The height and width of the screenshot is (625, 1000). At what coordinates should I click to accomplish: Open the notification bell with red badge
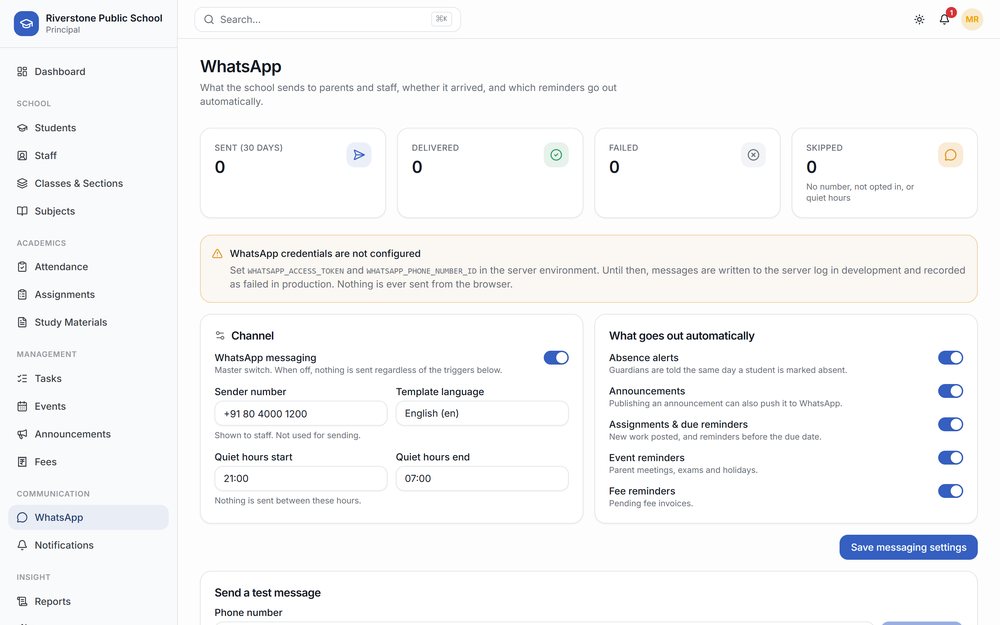(945, 19)
